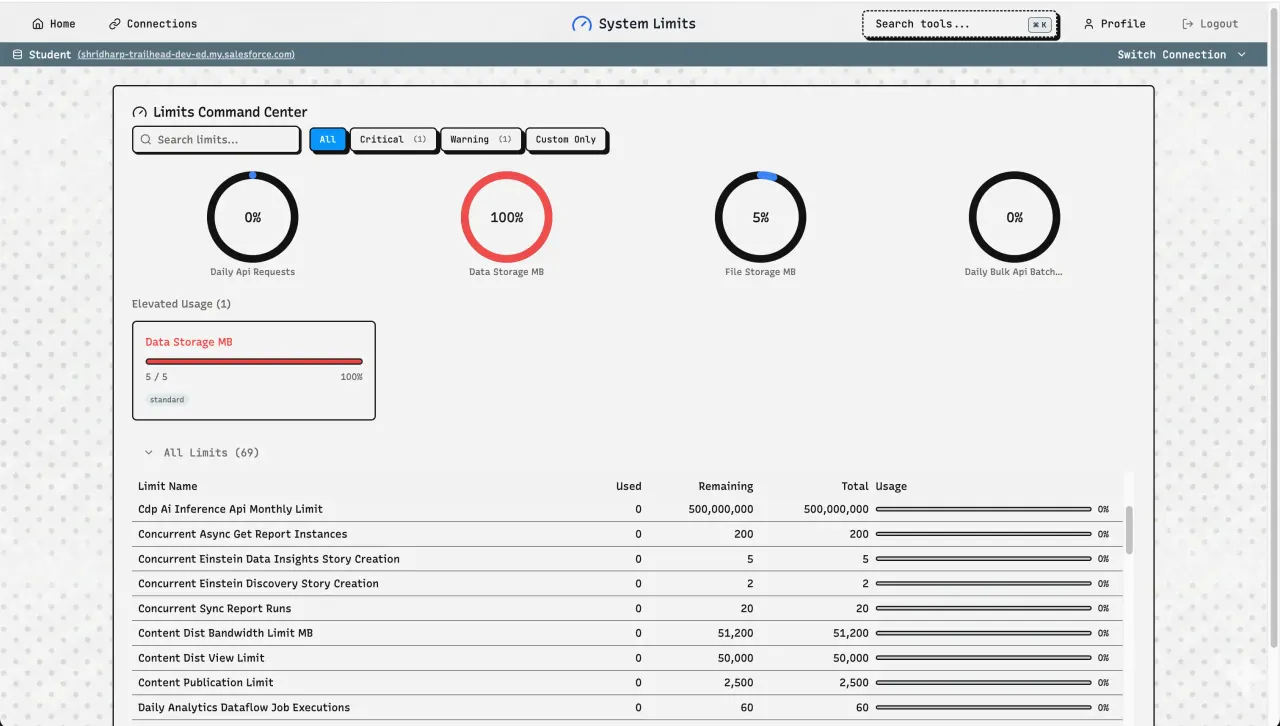Click the Data Storage MB 100% gauge
Viewport: 1280px width, 726px height.
pyautogui.click(x=507, y=217)
